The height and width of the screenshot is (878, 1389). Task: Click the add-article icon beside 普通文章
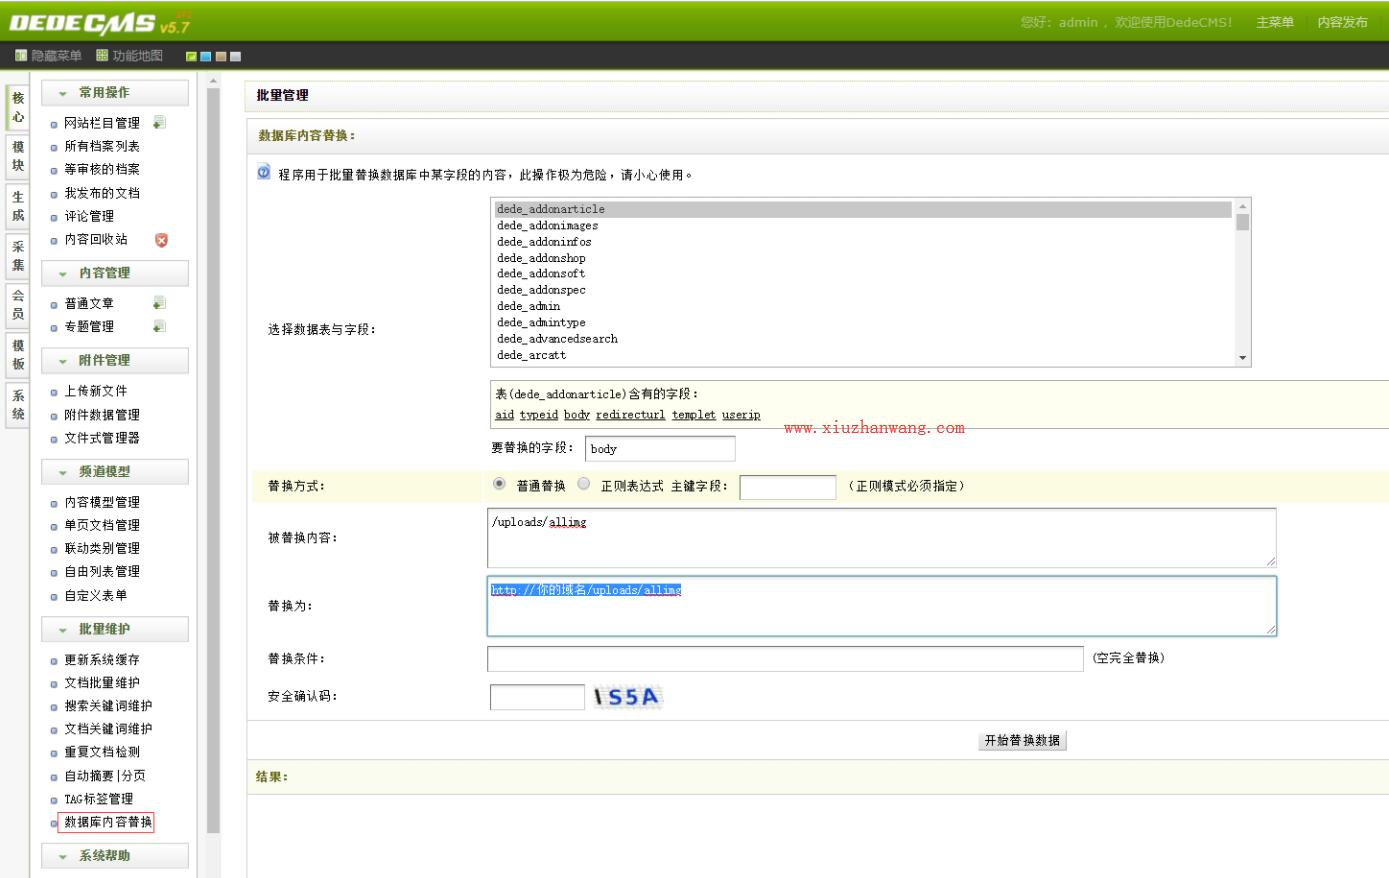[159, 303]
